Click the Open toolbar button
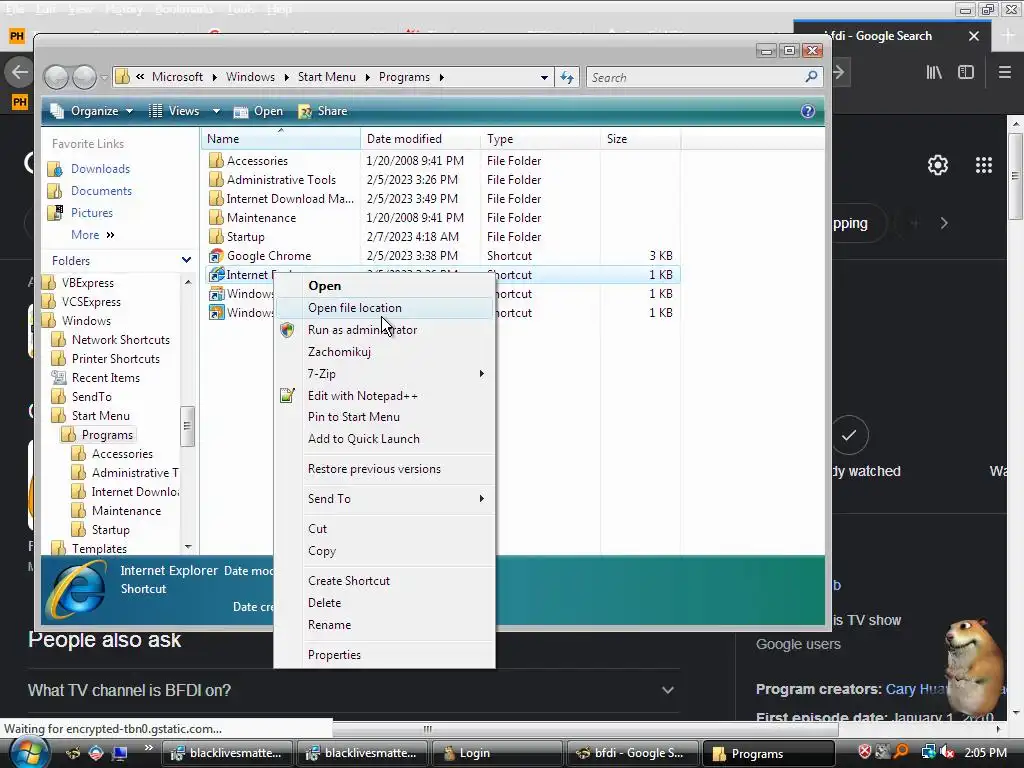The height and width of the screenshot is (768, 1024). pyautogui.click(x=258, y=111)
